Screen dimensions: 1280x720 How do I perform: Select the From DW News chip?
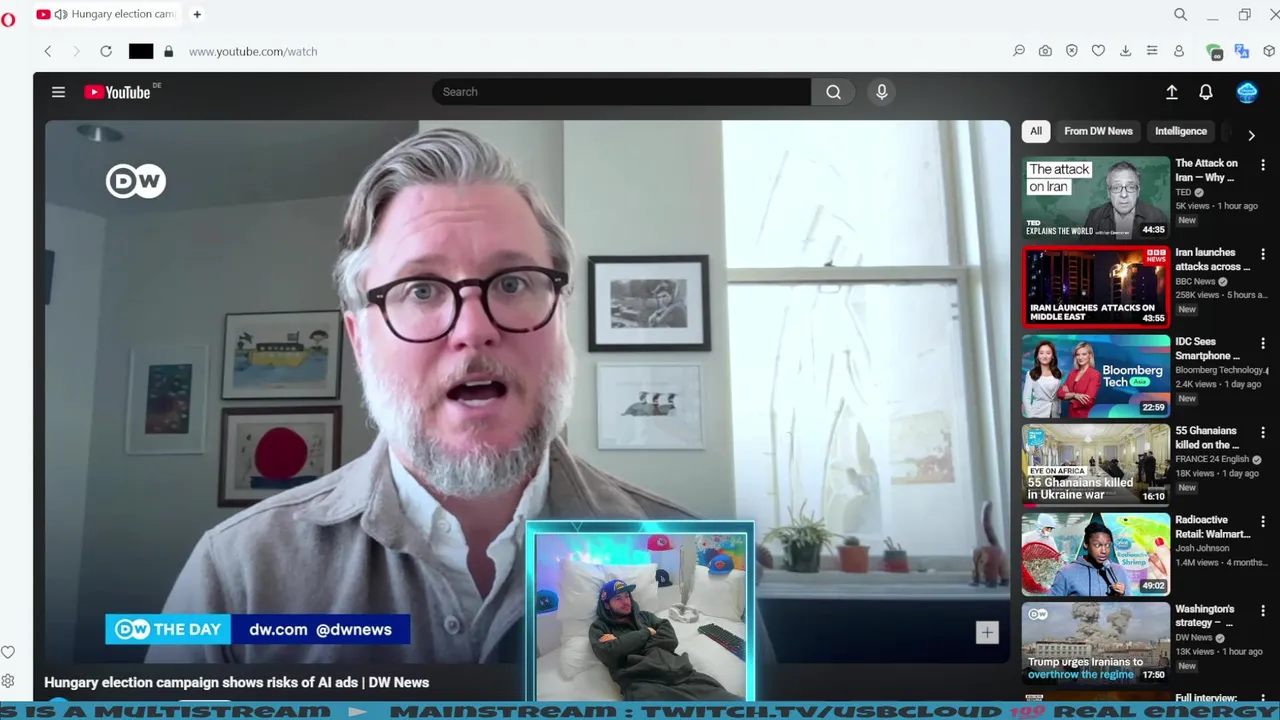[1098, 131]
